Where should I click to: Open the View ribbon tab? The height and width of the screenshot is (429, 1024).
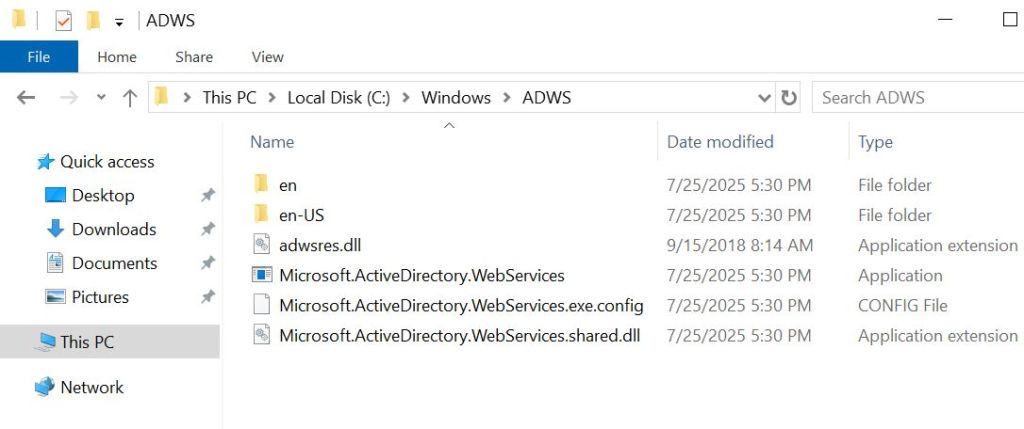coord(267,57)
